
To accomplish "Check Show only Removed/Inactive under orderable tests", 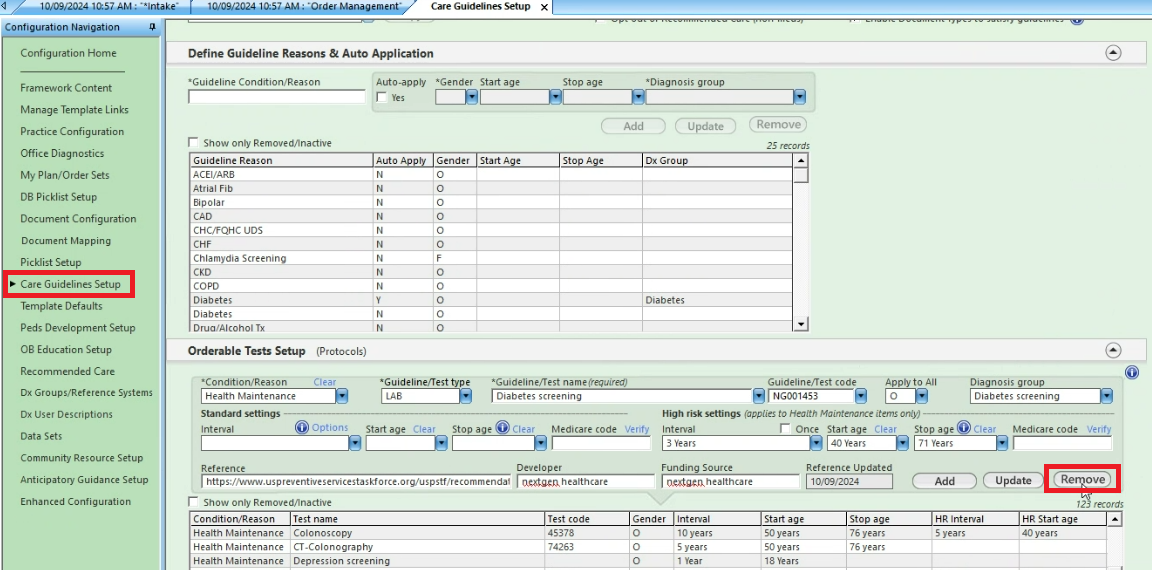I will pyautogui.click(x=193, y=502).
